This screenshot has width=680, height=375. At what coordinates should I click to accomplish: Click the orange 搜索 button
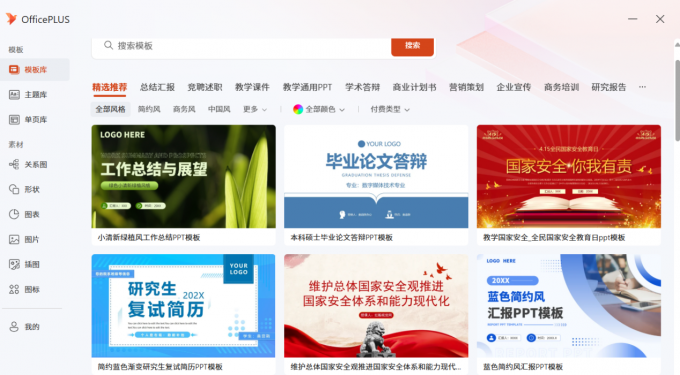pyautogui.click(x=412, y=46)
